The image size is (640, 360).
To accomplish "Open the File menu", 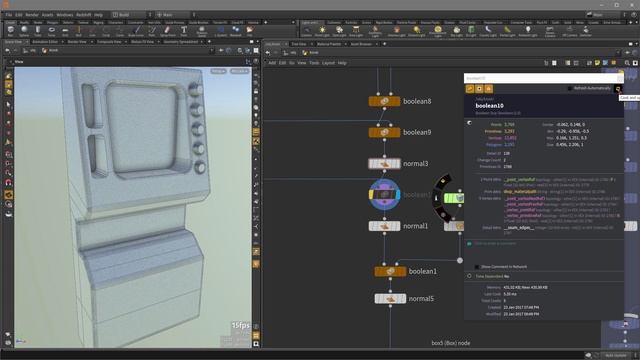I will point(9,15).
